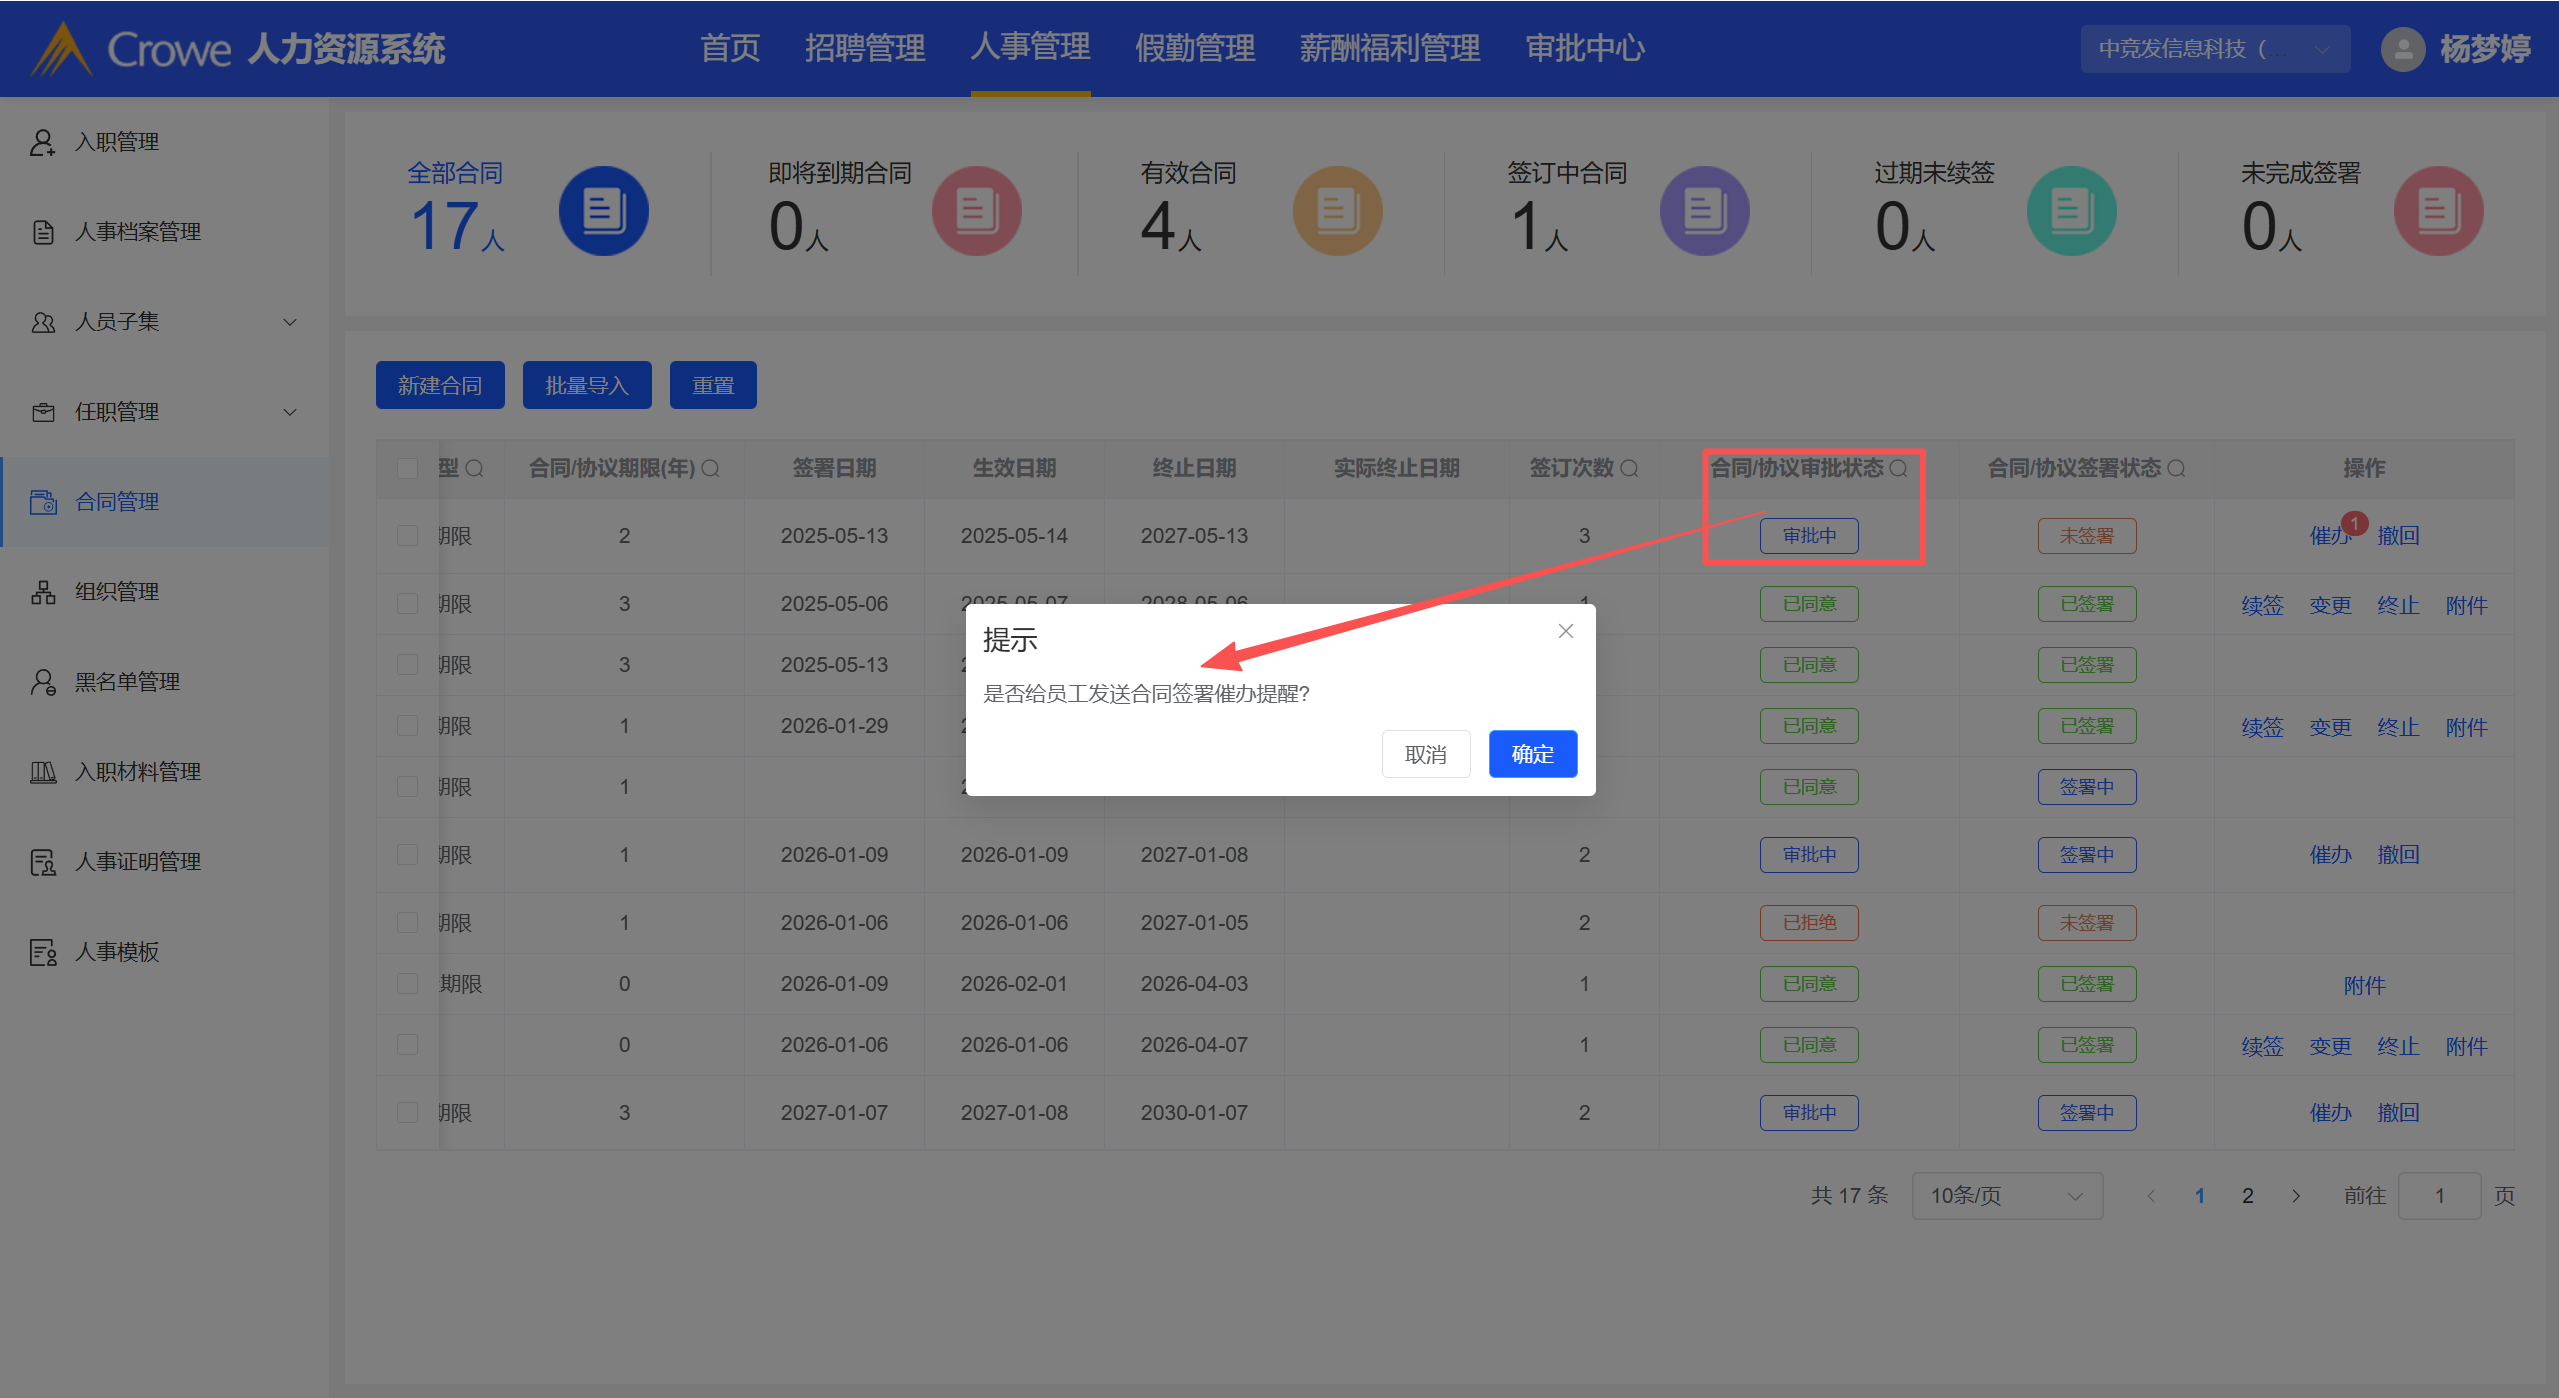Open 黑名单管理 in the sidebar menu
Viewport: 2559px width, 1398px height.
(128, 682)
